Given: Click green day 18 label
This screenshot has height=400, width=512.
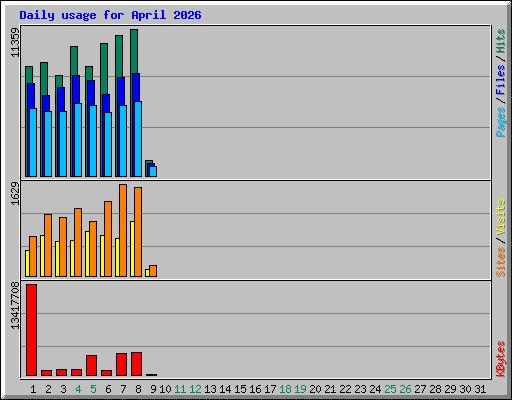Looking at the screenshot, I should [285, 389].
